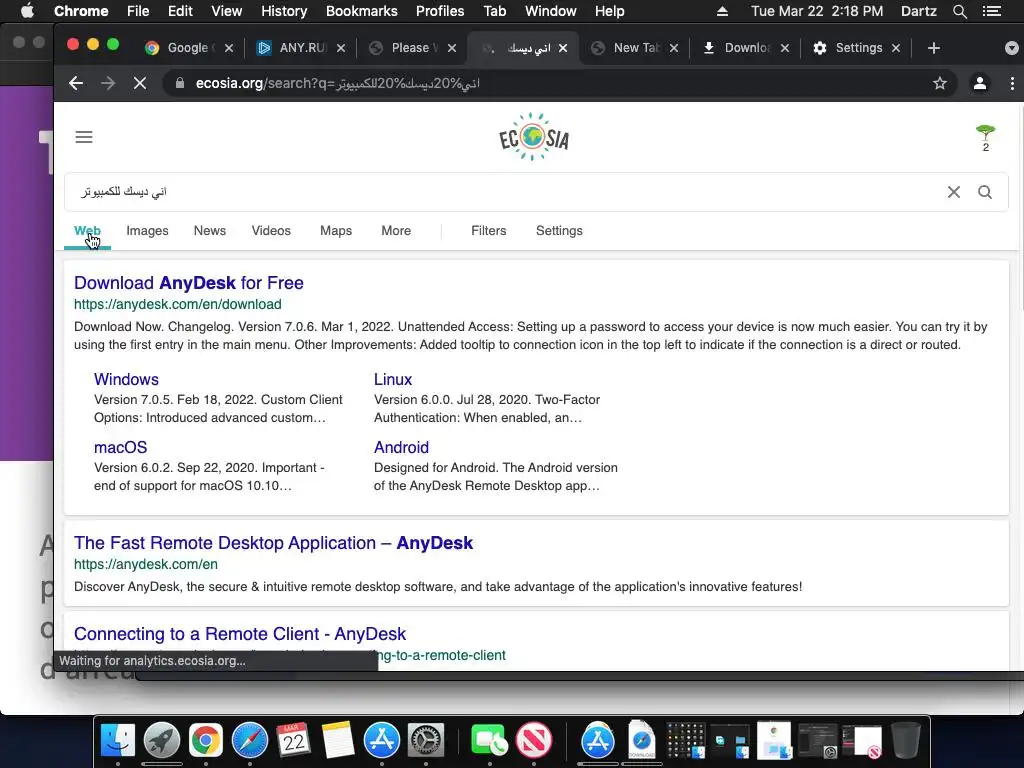Stop loading the page
The image size is (1024, 768).
point(140,84)
